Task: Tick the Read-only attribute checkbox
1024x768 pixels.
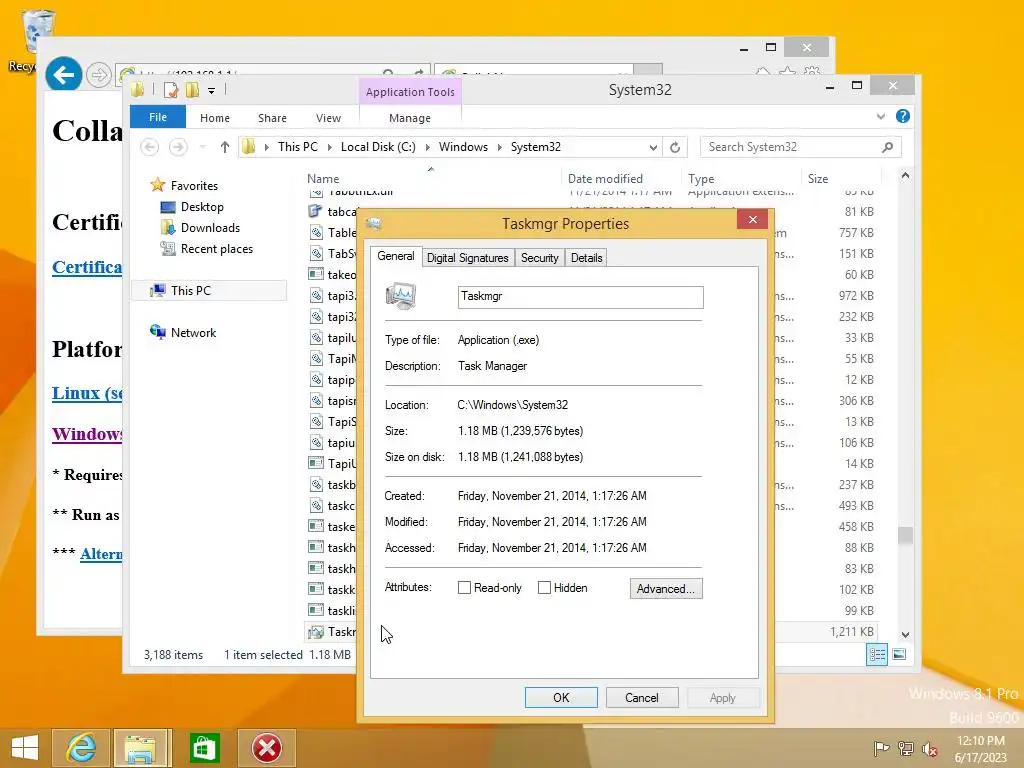Action: pos(464,588)
